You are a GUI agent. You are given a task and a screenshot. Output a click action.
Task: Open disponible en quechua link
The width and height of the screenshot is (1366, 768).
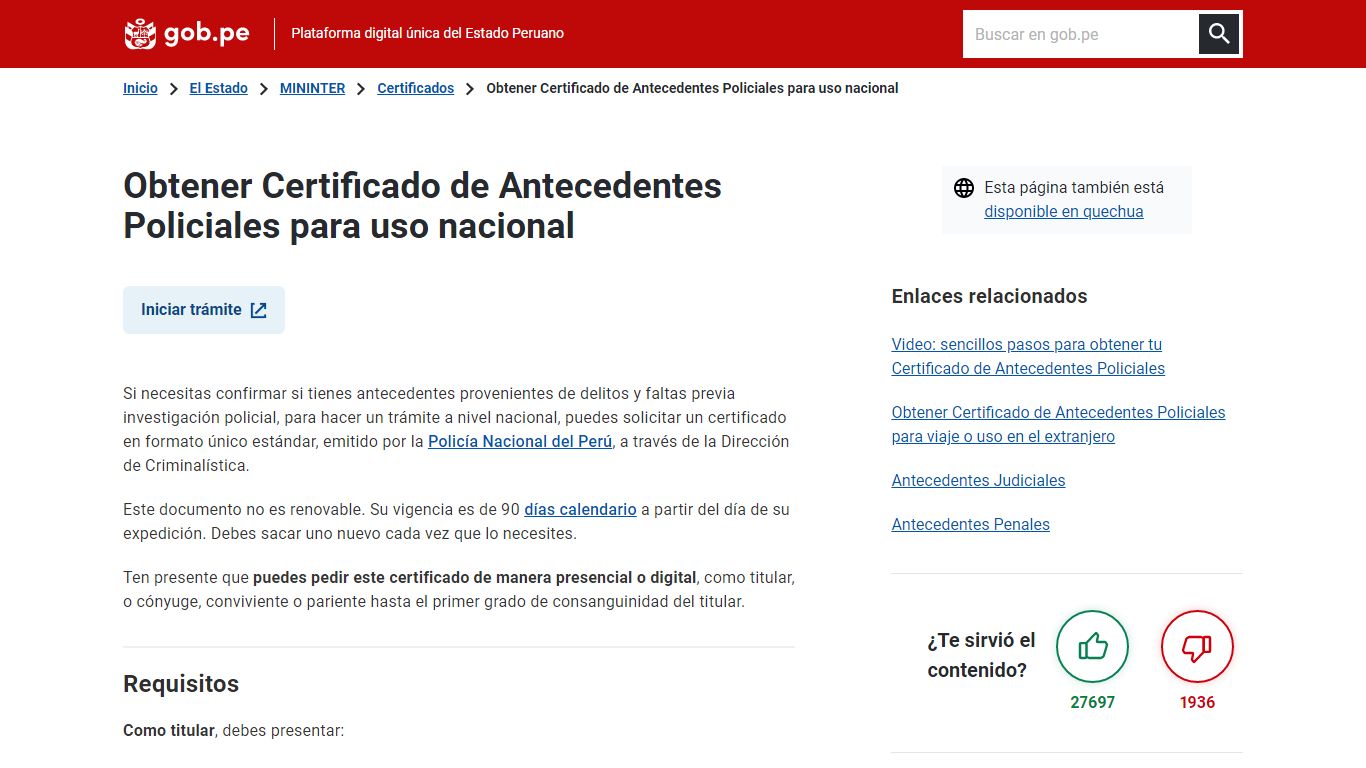point(1063,211)
